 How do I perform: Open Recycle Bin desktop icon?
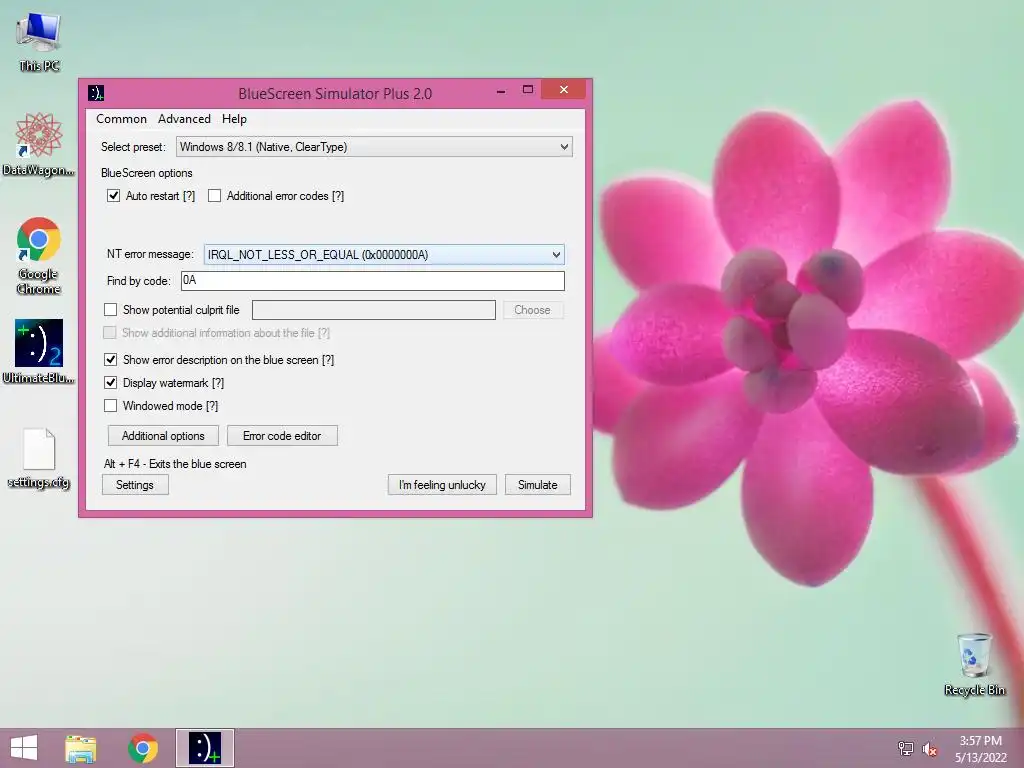point(974,664)
